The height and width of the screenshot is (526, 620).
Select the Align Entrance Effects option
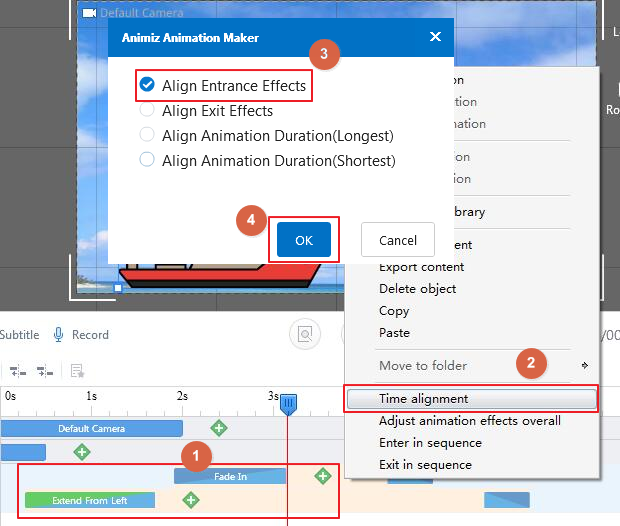tap(147, 86)
